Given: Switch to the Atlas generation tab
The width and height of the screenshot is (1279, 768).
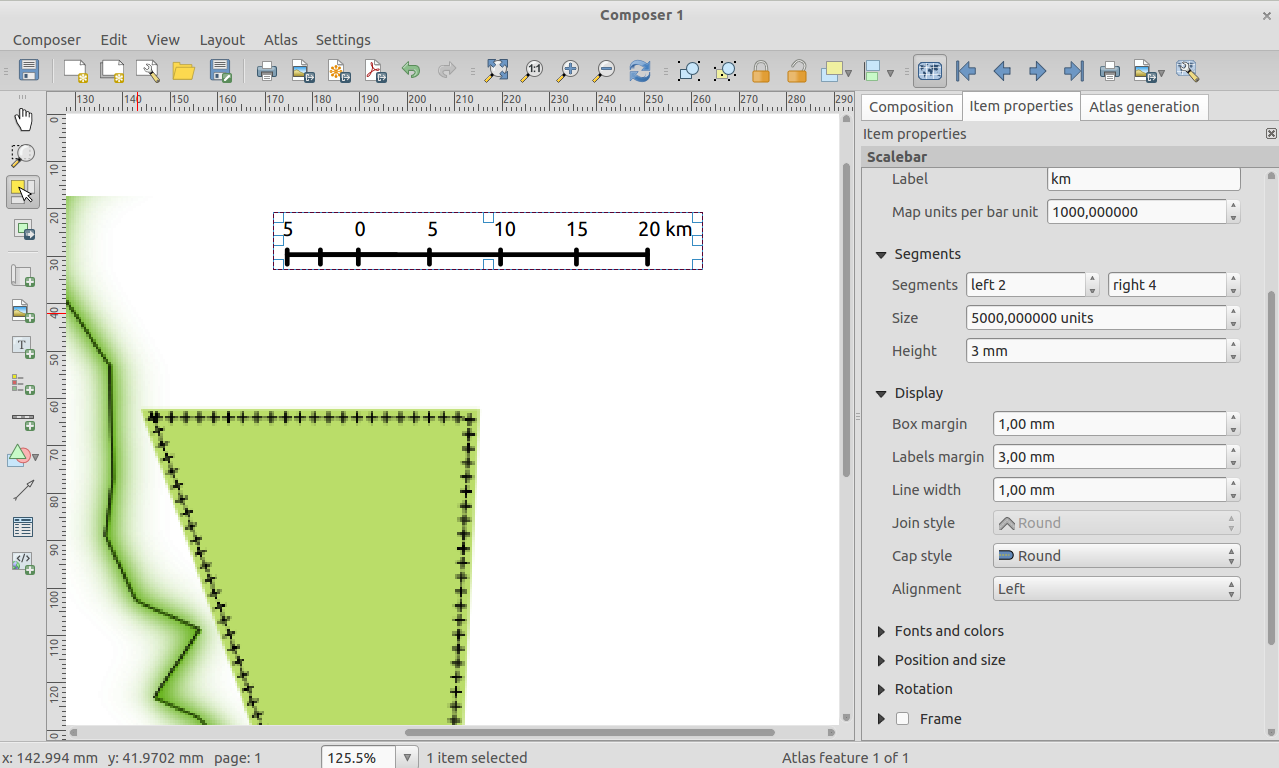Looking at the screenshot, I should (x=1144, y=107).
